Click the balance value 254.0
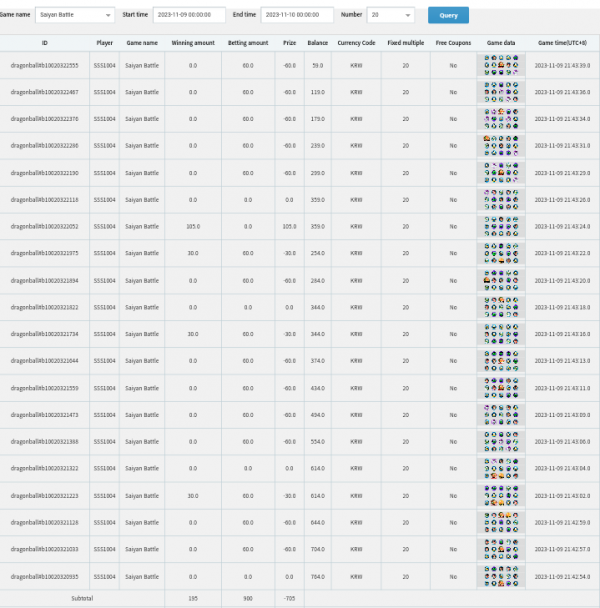 pyautogui.click(x=318, y=253)
